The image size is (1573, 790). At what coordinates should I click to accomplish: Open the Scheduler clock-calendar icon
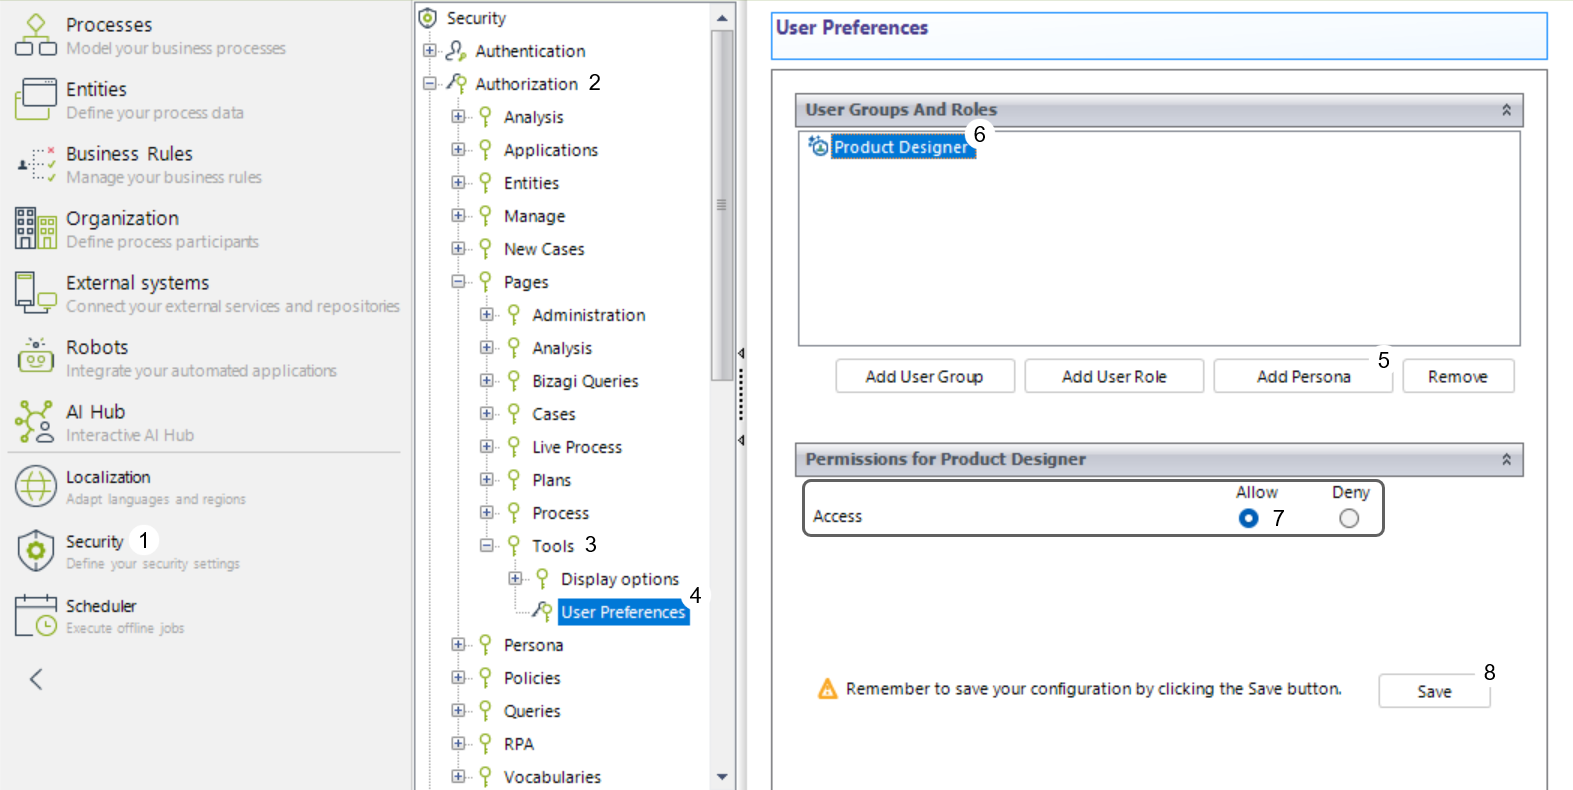click(x=36, y=615)
